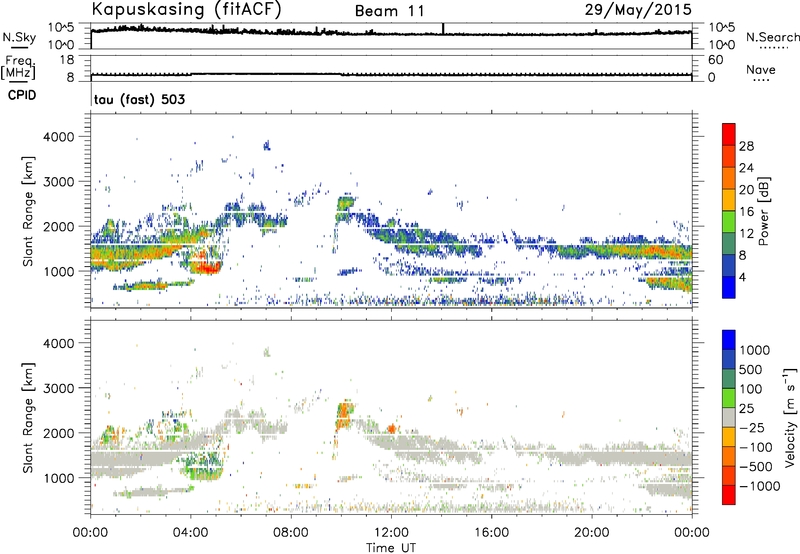Click the vertical noise spike near 14:00
This screenshot has width=800, height=554.
point(443,29)
